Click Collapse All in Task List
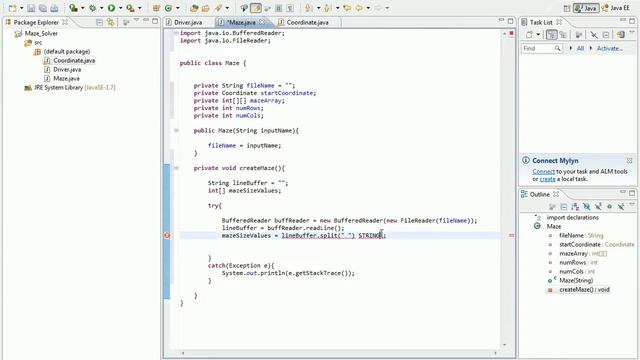640x360 pixels. (606, 35)
